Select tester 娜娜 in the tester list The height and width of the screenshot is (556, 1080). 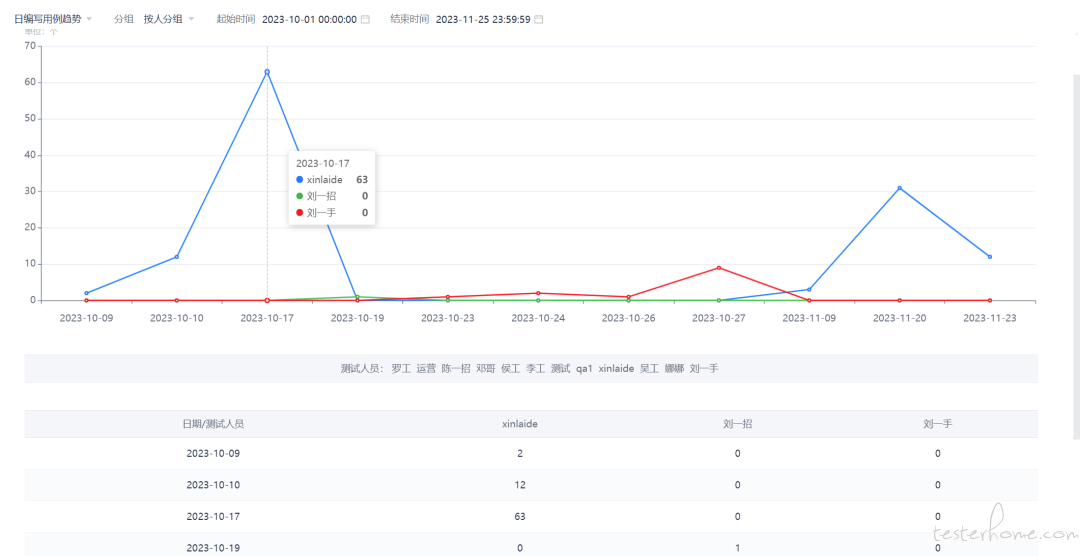[x=674, y=369]
